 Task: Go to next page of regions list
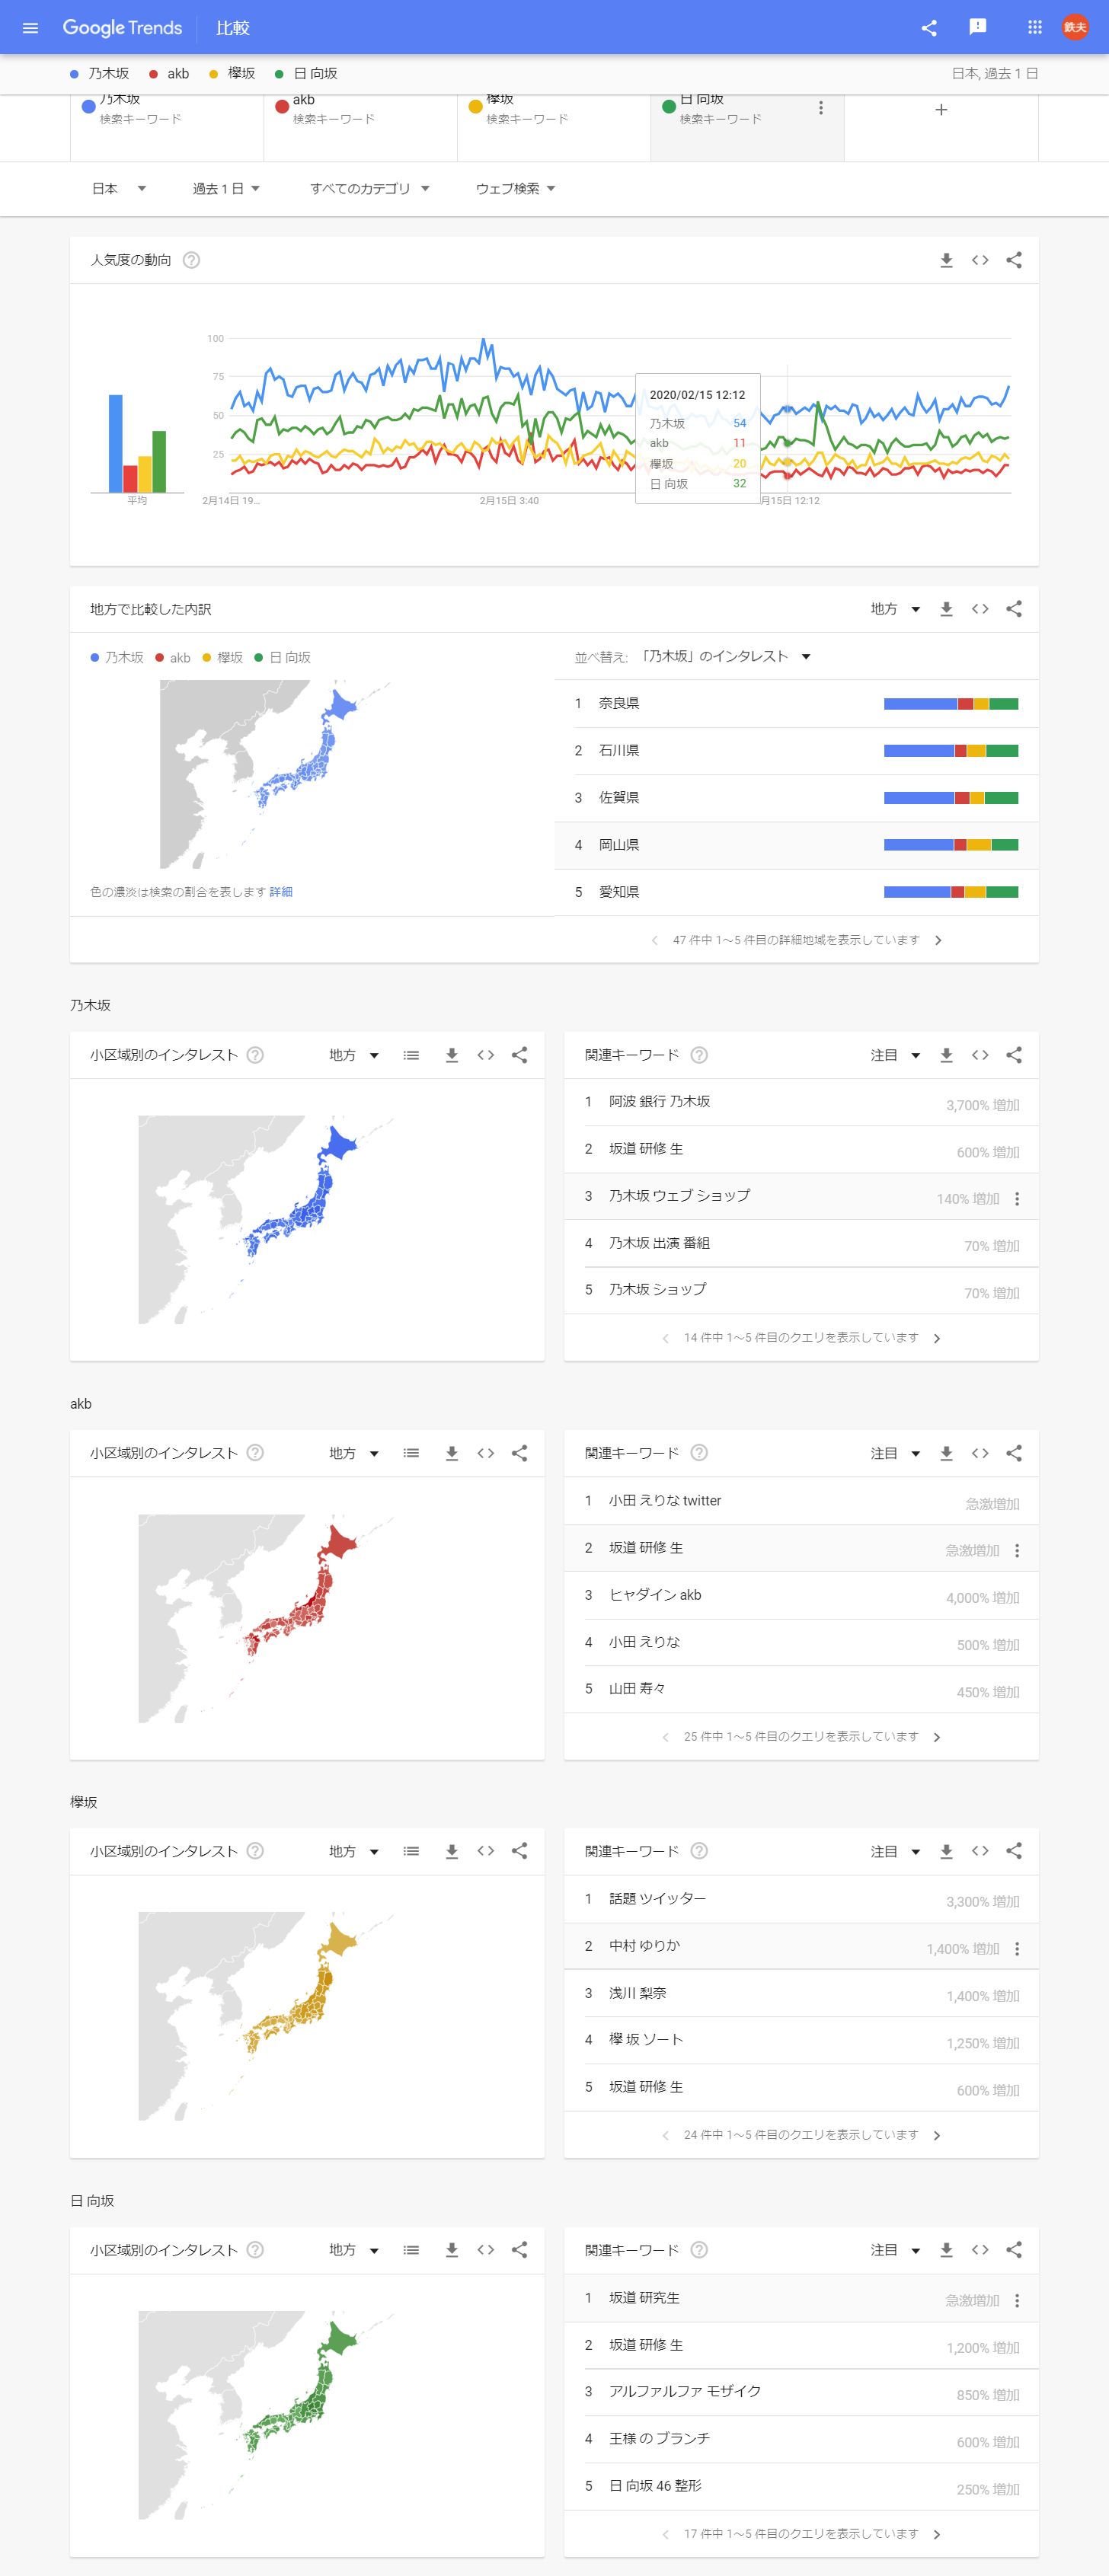pyautogui.click(x=938, y=940)
